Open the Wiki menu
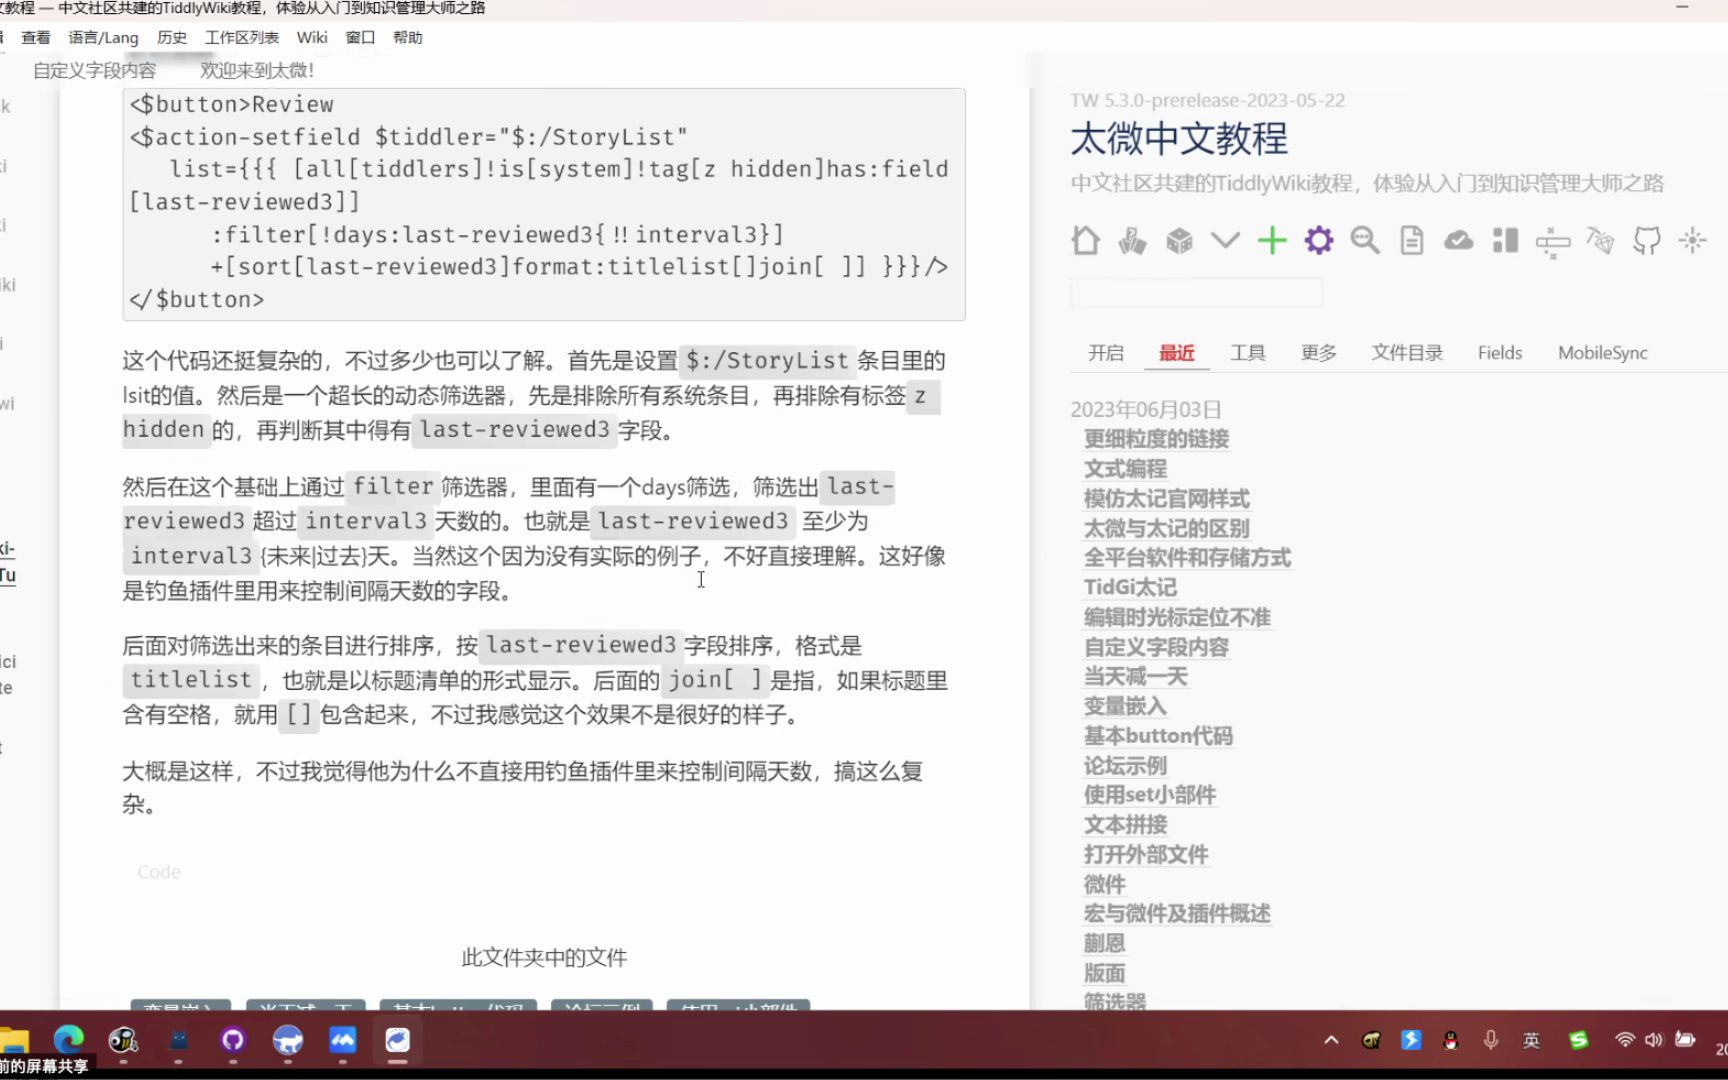This screenshot has height=1080, width=1728. 312,37
